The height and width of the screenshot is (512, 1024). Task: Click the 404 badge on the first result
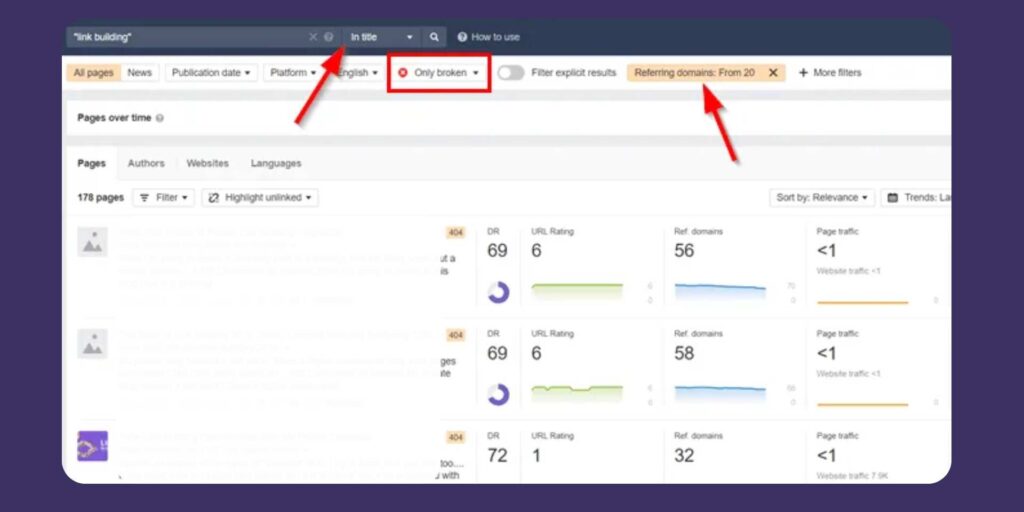pos(455,232)
